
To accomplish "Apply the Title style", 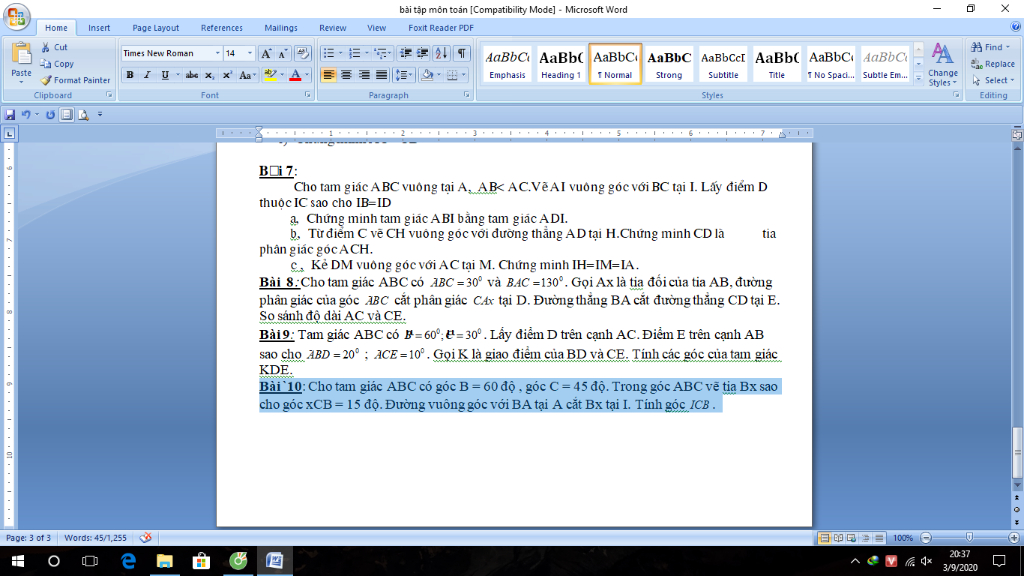I will (x=776, y=64).
